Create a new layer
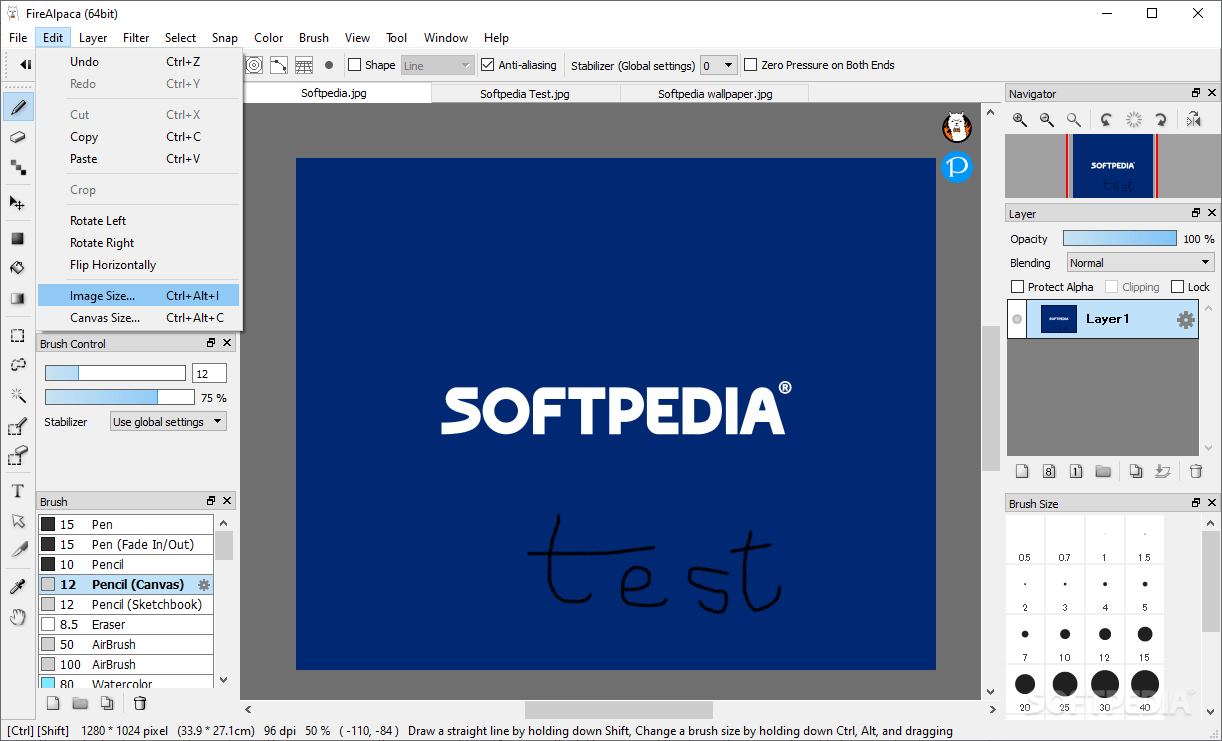Viewport: 1222px width, 741px height. coord(1022,470)
